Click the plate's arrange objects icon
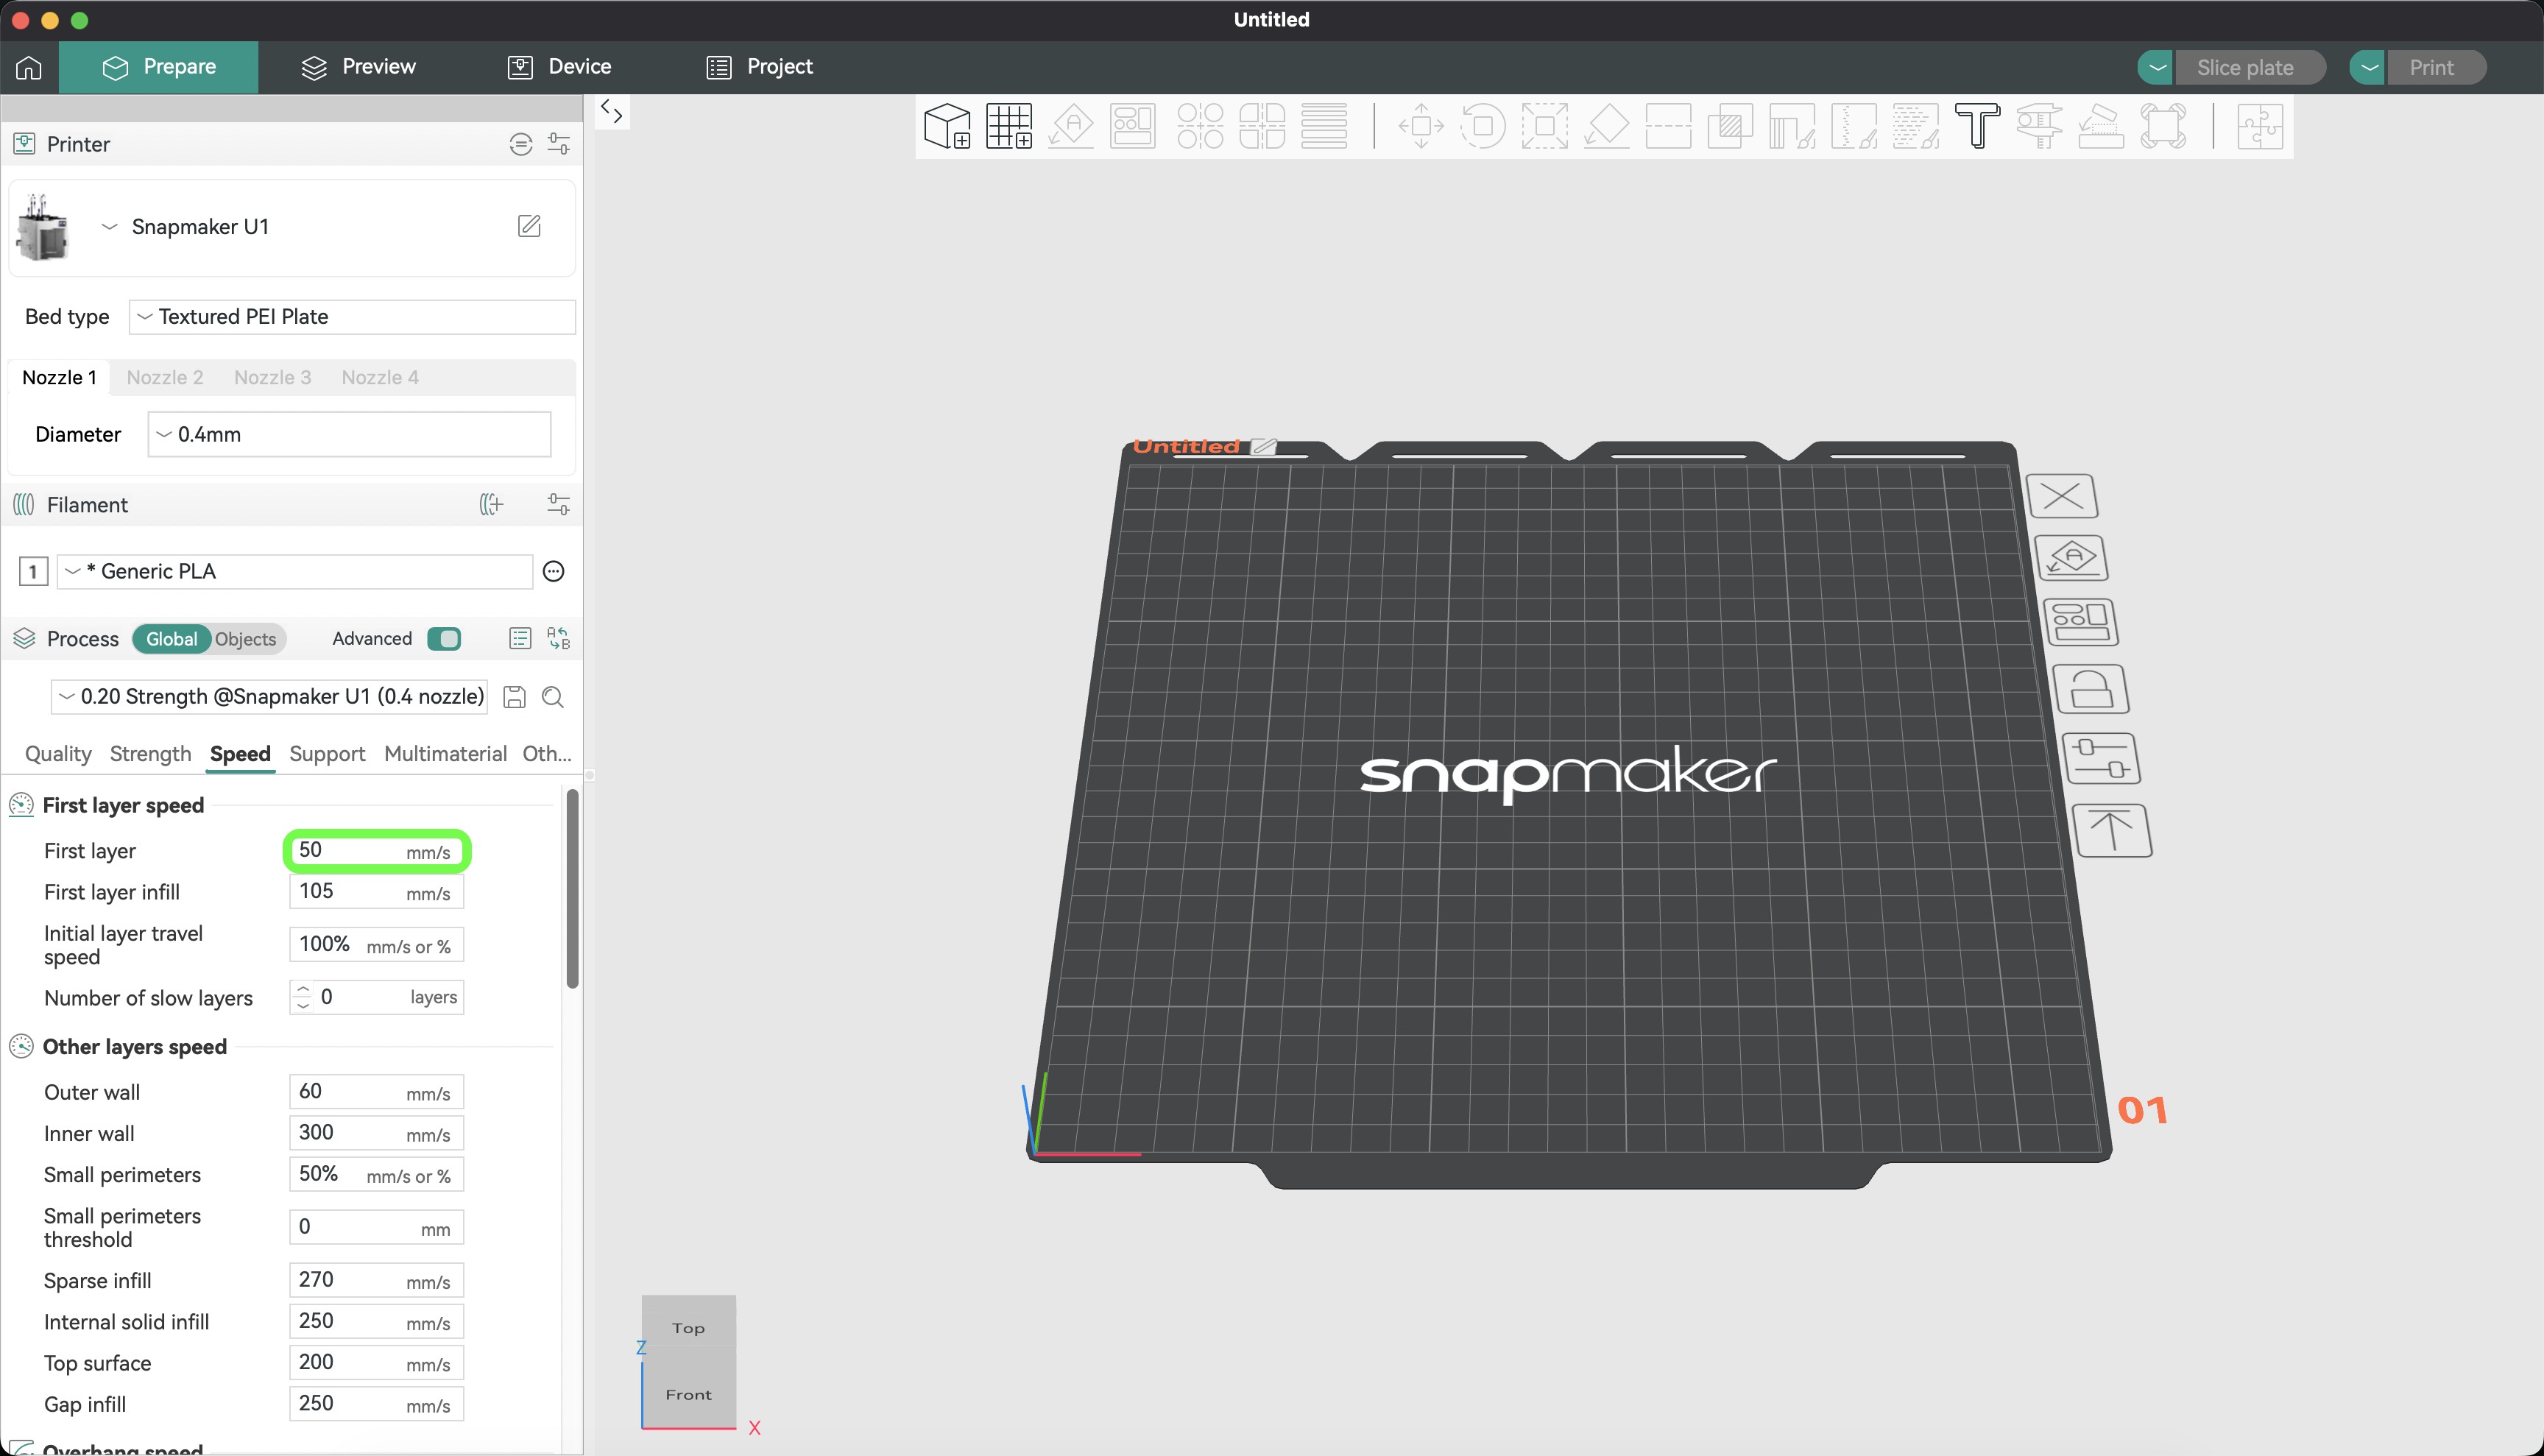Image resolution: width=2544 pixels, height=1456 pixels. coord(2081,622)
